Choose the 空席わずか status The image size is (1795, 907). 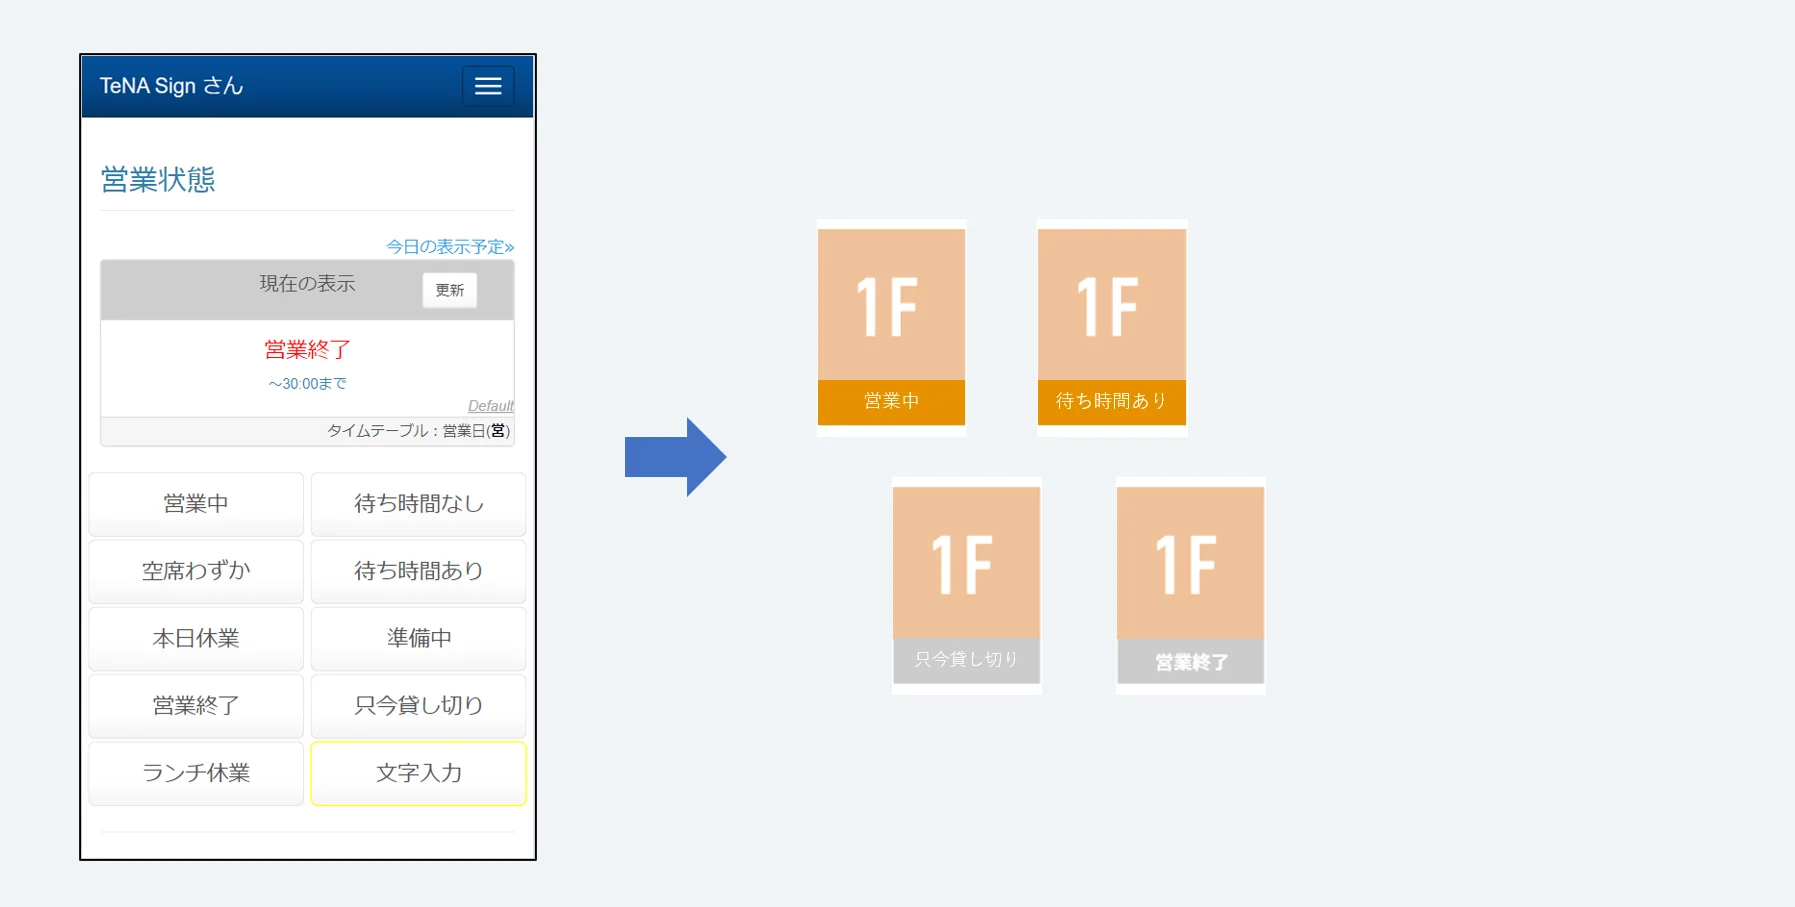click(196, 571)
